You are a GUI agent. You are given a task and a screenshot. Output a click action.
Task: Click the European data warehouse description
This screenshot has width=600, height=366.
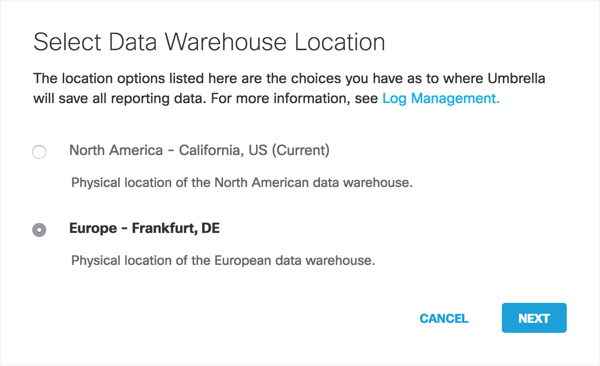click(x=223, y=260)
